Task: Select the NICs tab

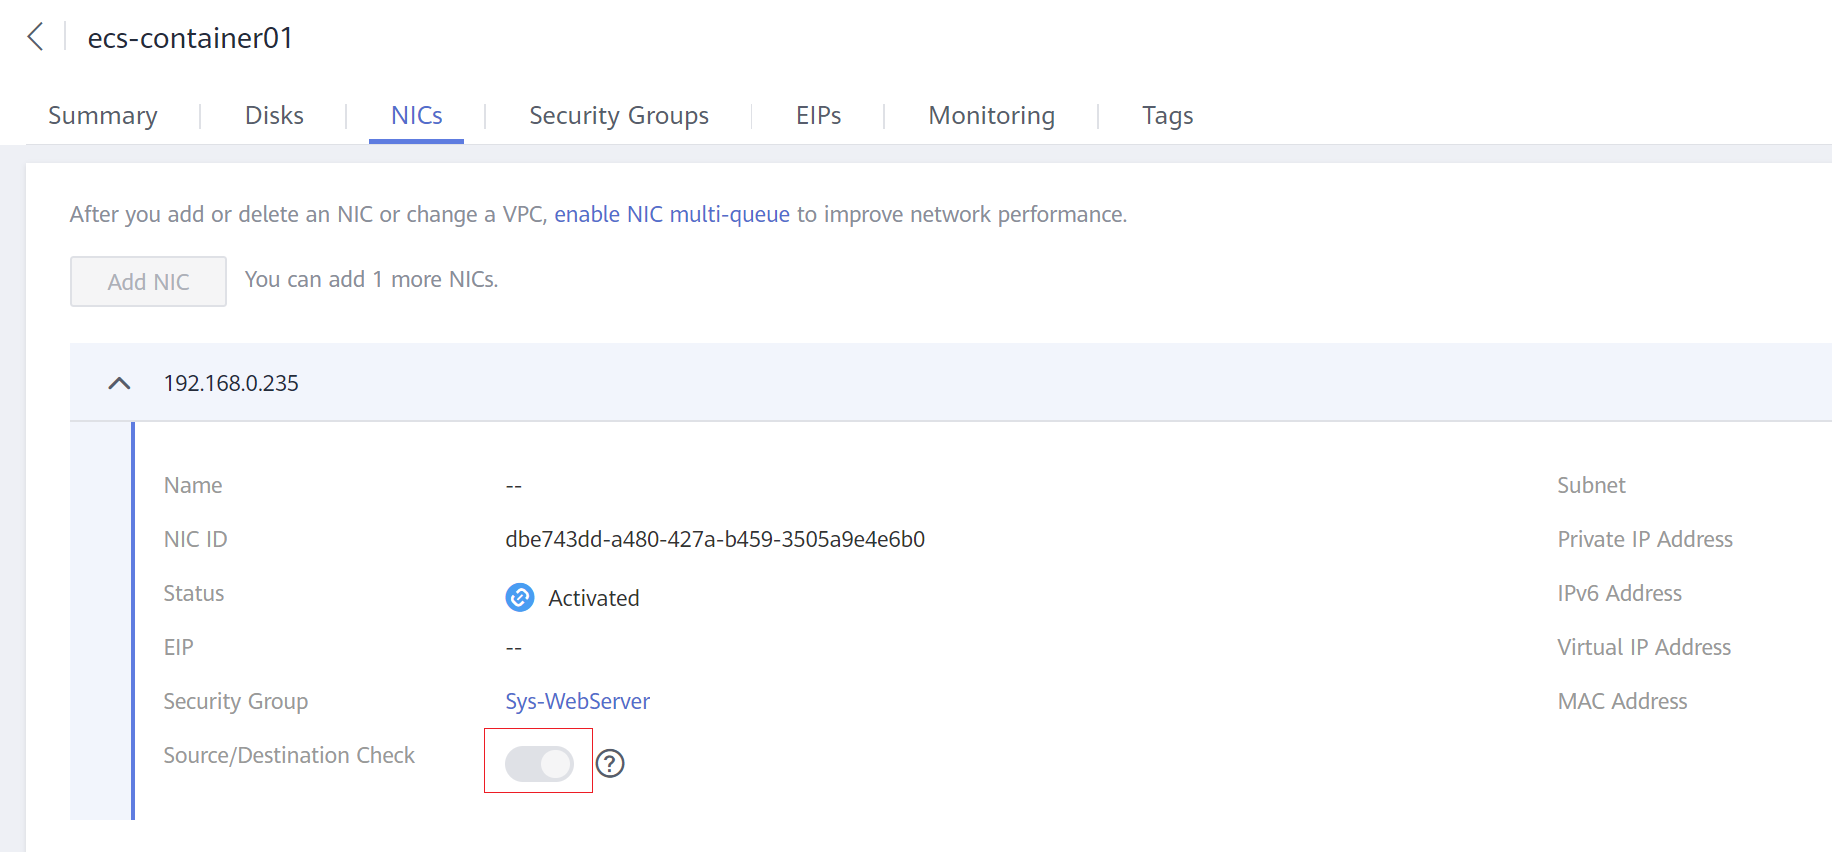Action: (416, 116)
